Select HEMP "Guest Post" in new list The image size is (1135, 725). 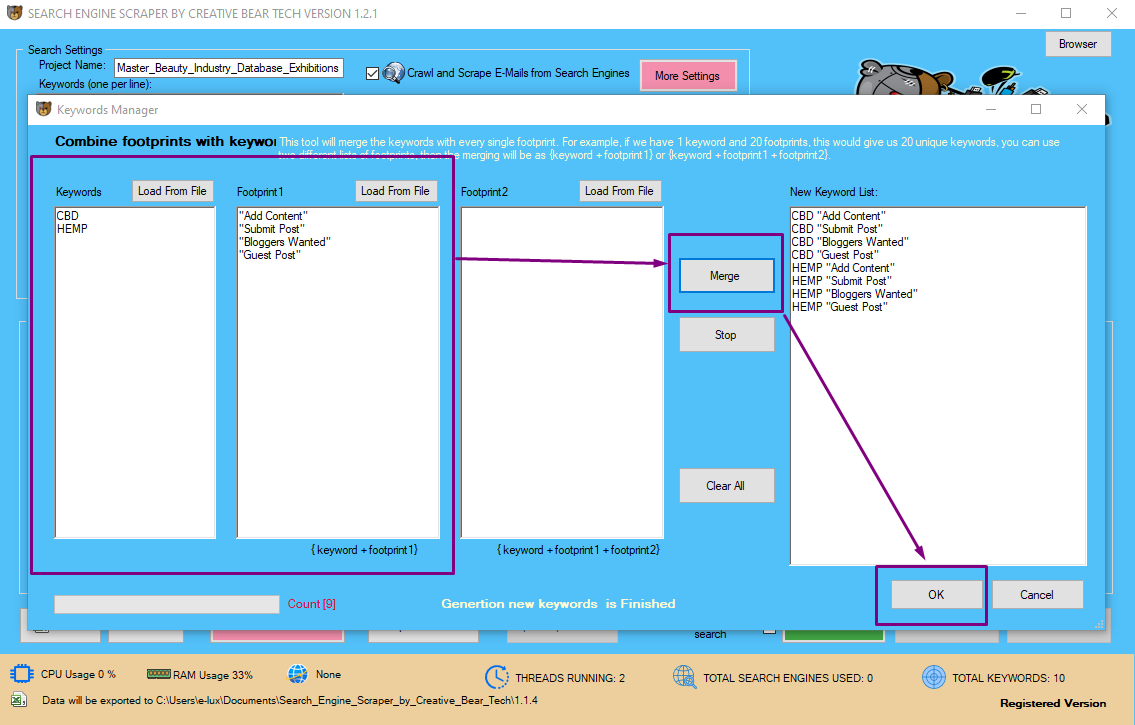[x=840, y=307]
